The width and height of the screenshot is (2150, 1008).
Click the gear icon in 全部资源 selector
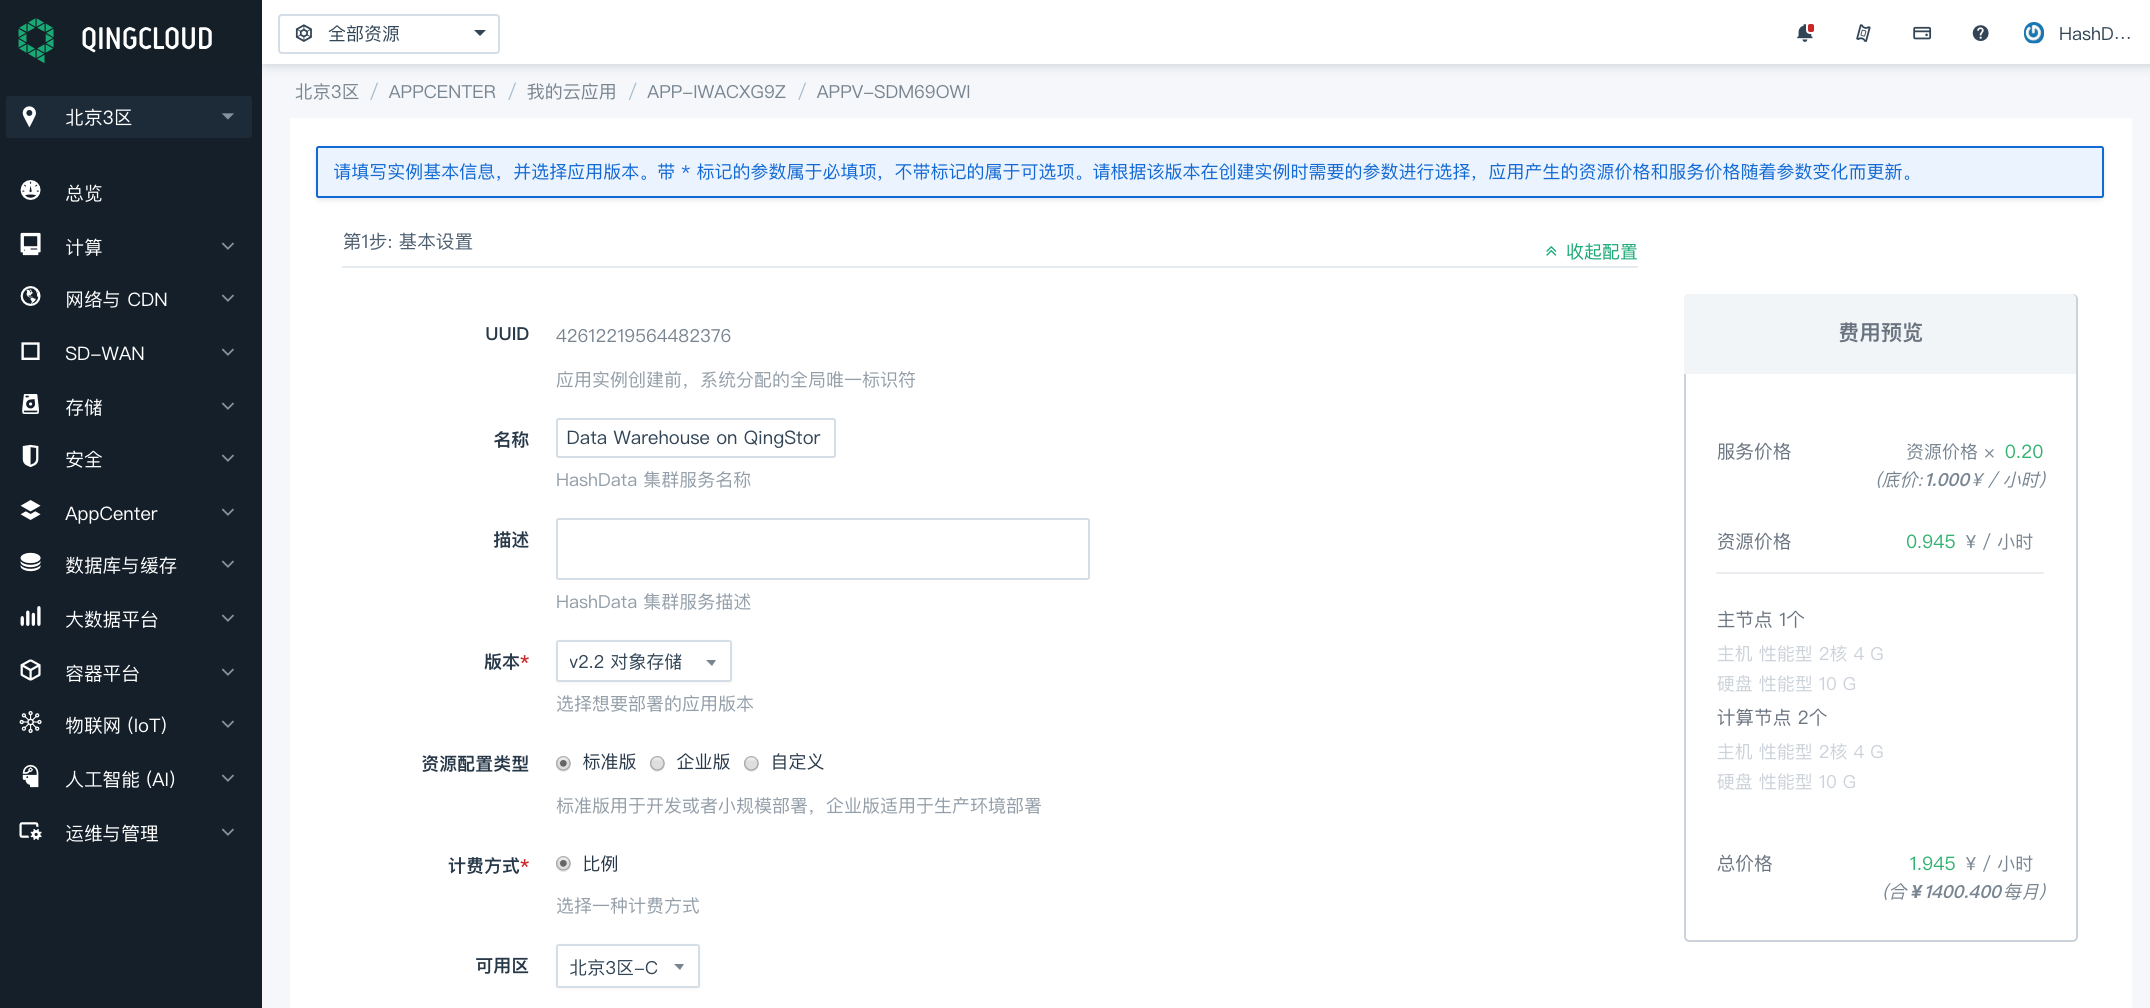(305, 33)
